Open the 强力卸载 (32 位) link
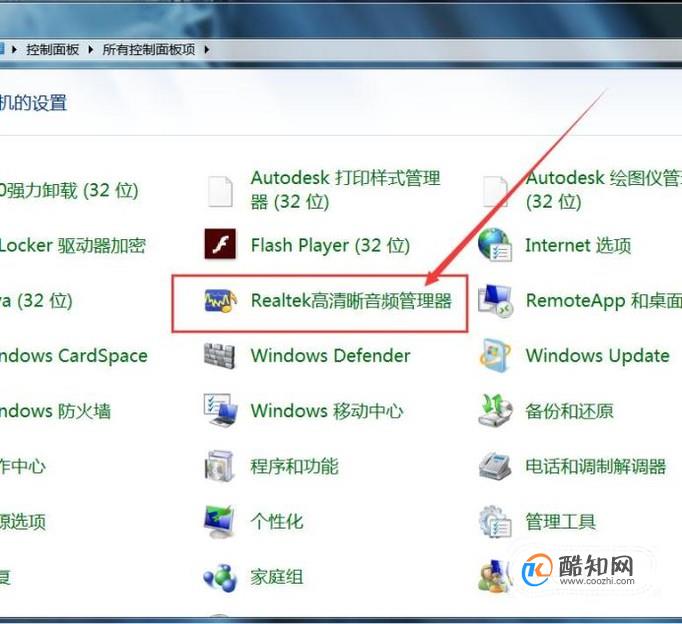The width and height of the screenshot is (682, 624). (x=69, y=190)
